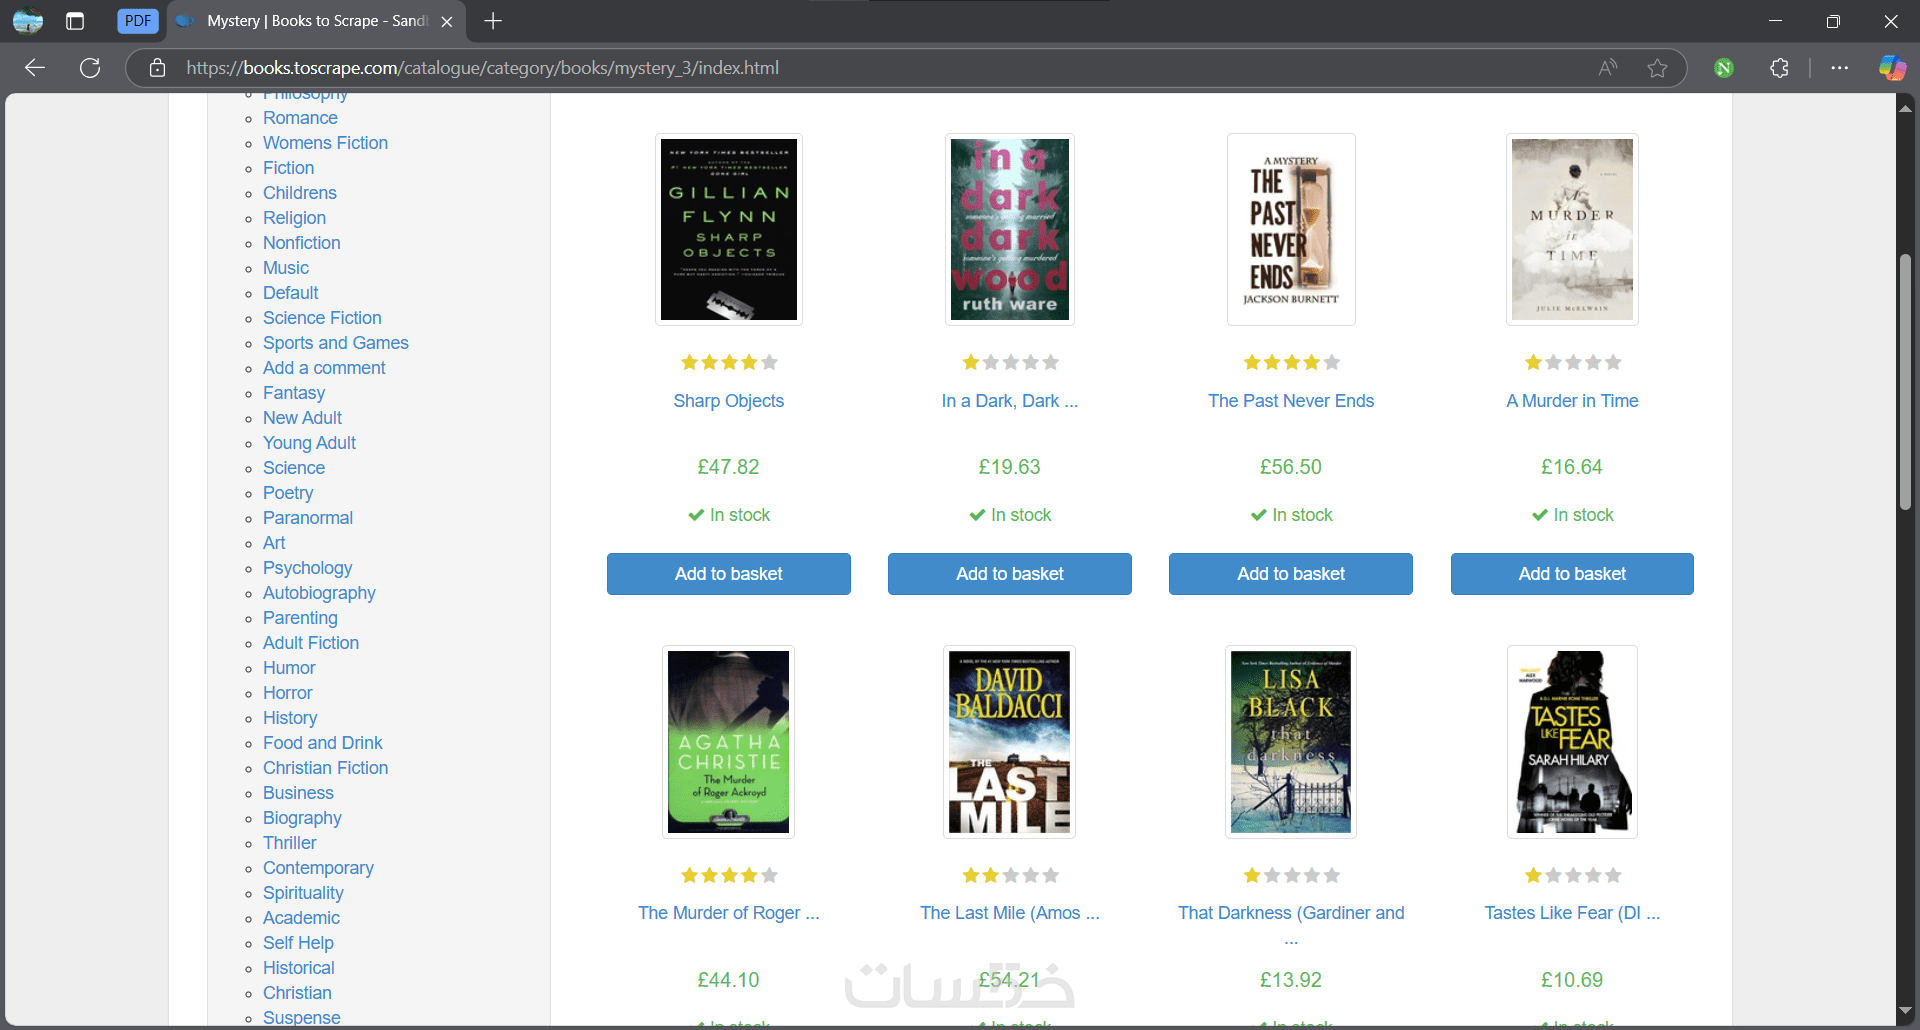Browse the Young Adult category
Image resolution: width=1920 pixels, height=1030 pixels.
pos(309,443)
